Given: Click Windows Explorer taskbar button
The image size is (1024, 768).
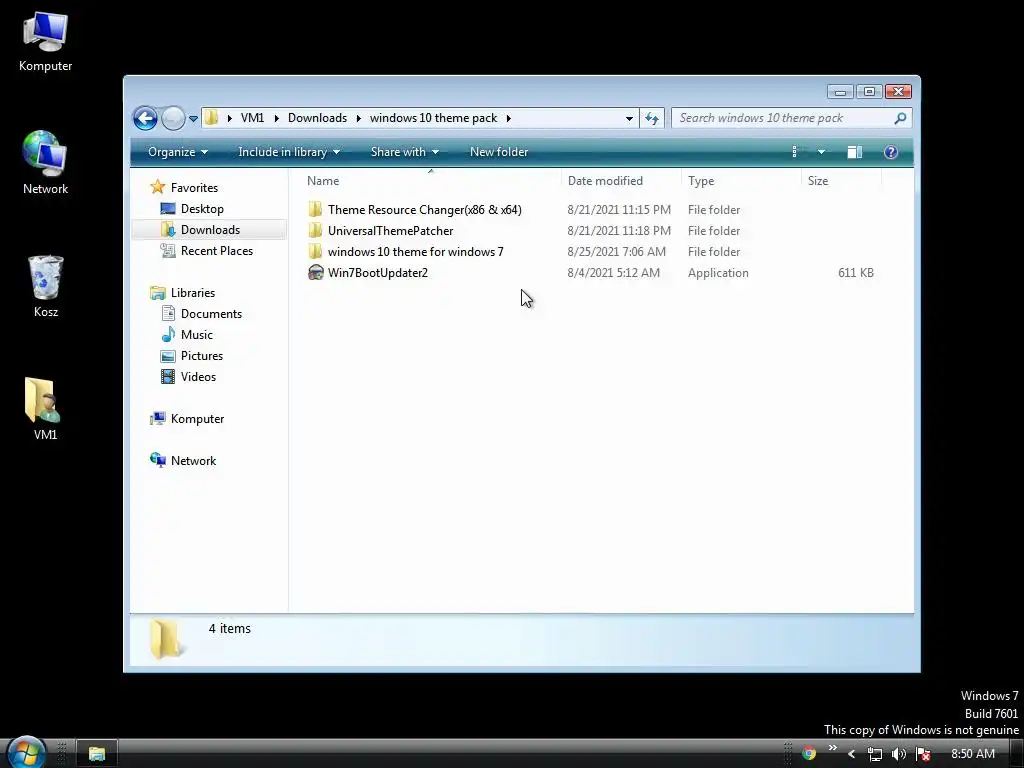Looking at the screenshot, I should point(97,754).
